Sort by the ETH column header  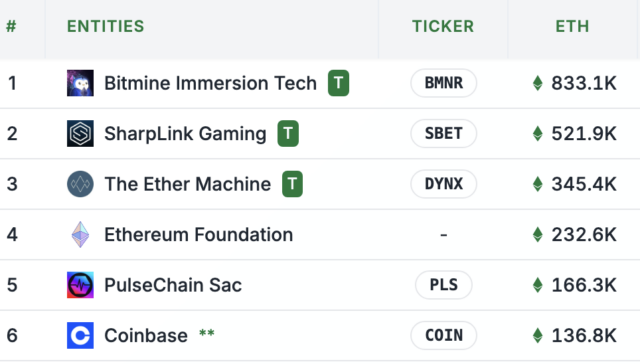point(572,27)
